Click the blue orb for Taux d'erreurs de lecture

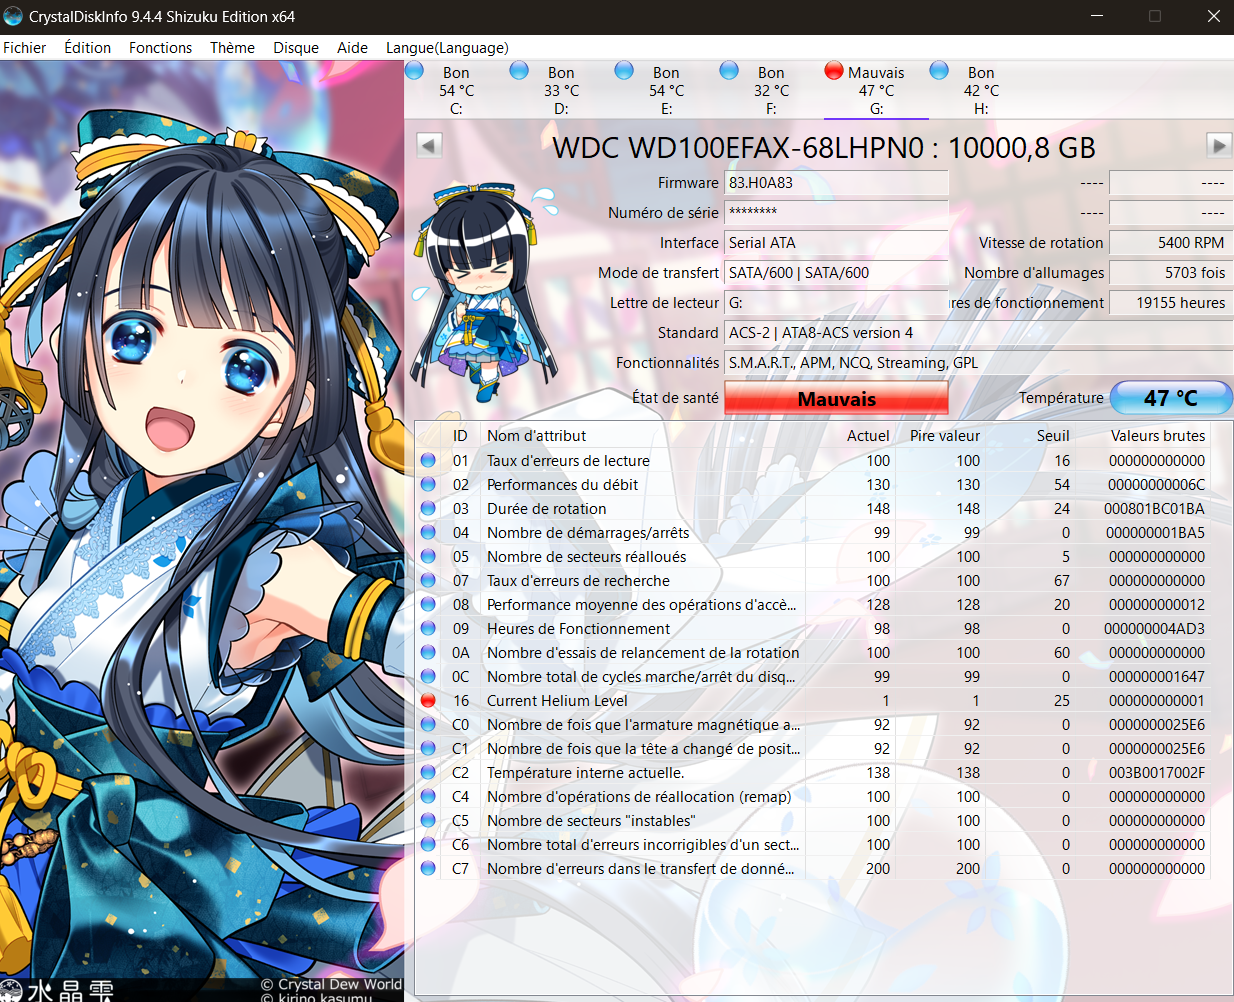pyautogui.click(x=428, y=461)
